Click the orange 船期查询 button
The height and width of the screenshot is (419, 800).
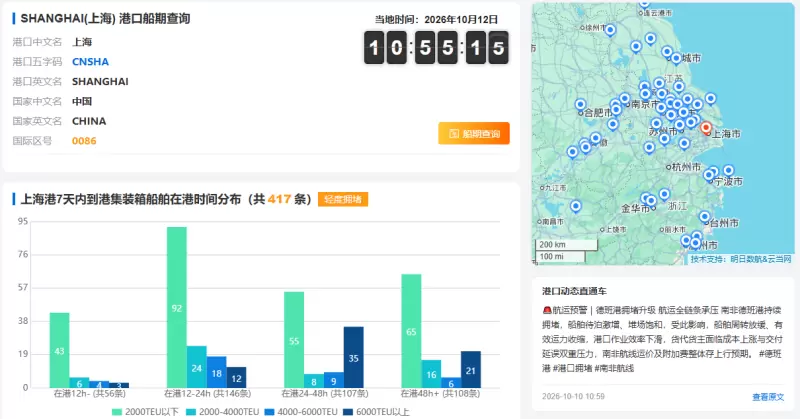pos(473,133)
